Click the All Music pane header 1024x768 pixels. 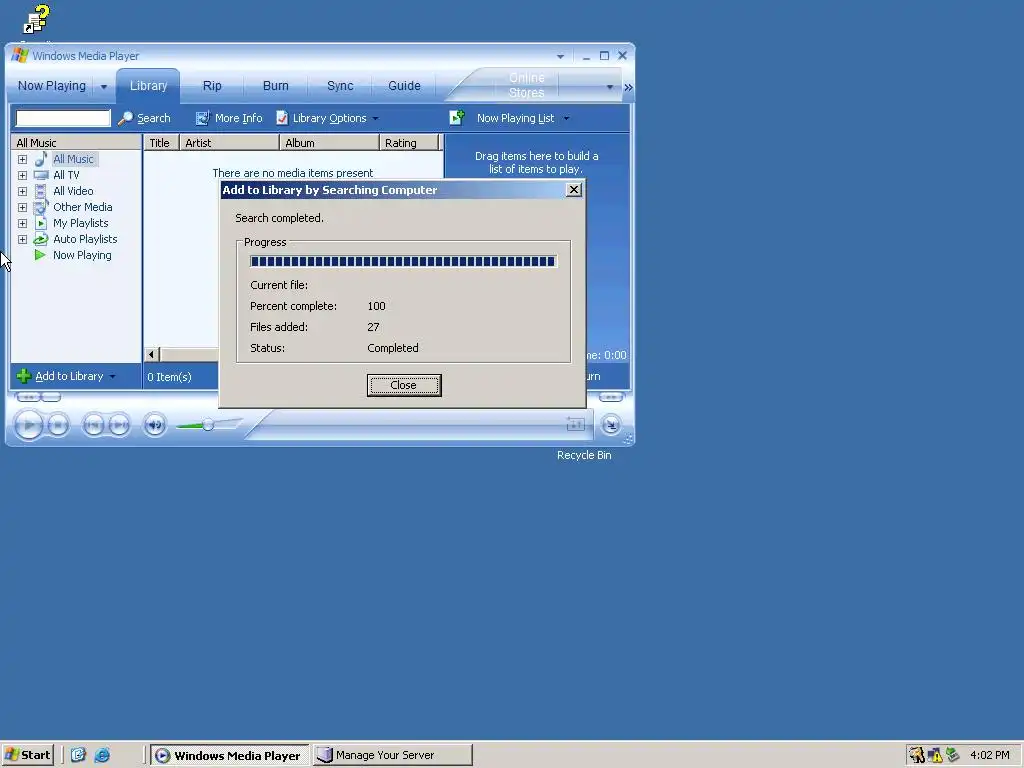click(x=76, y=142)
